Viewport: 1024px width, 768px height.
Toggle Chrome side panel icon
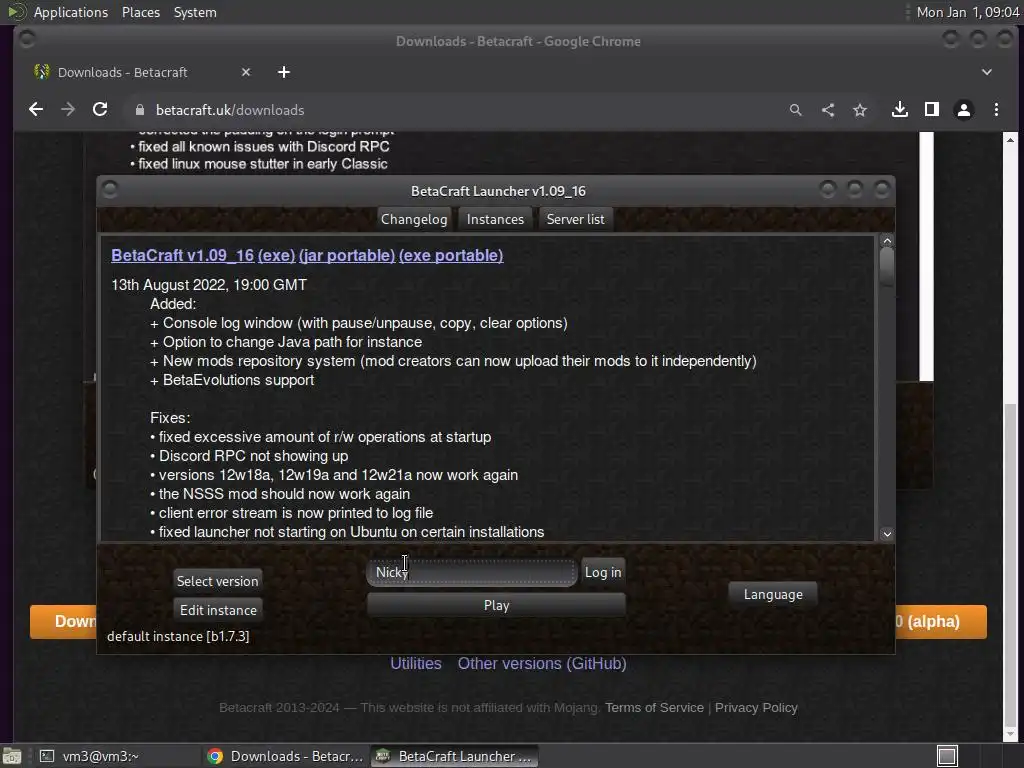click(x=932, y=110)
